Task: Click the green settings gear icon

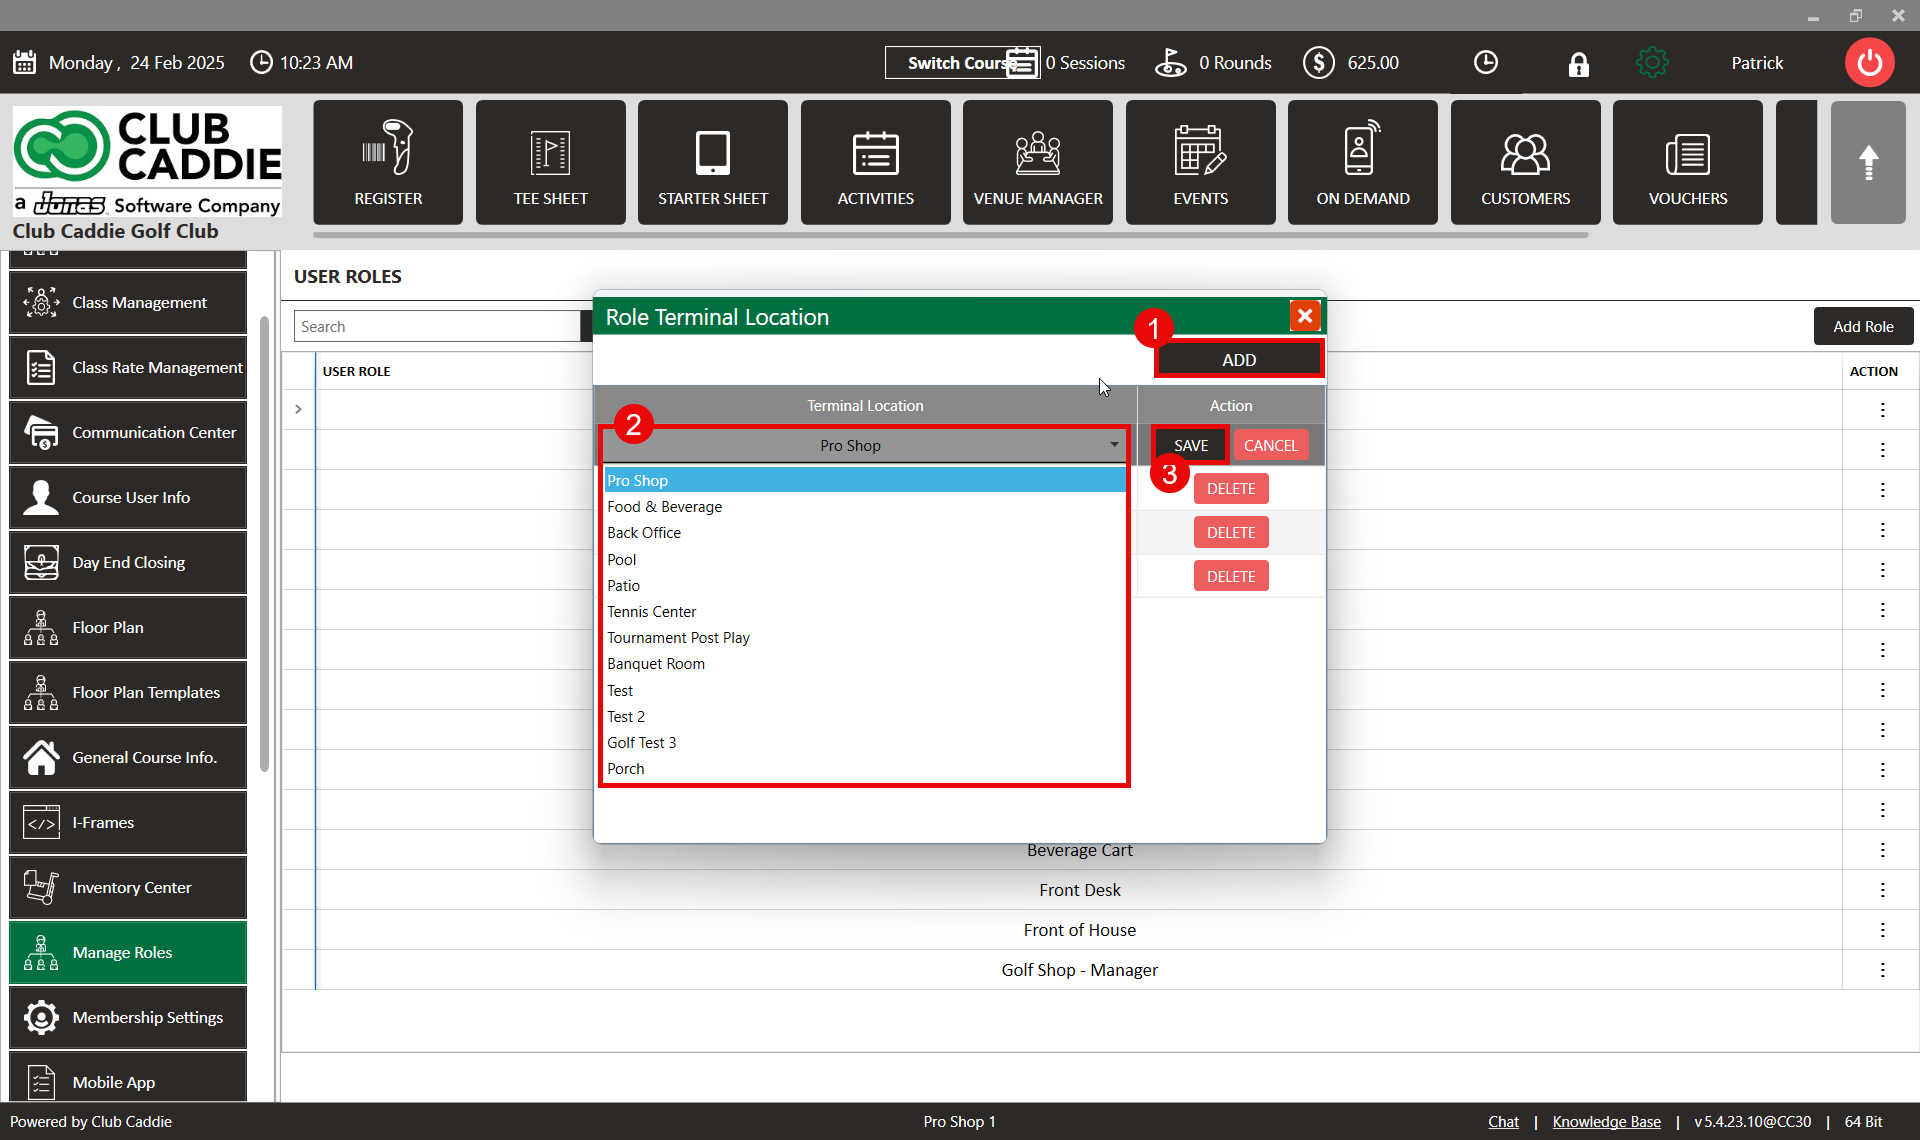Action: click(1652, 63)
